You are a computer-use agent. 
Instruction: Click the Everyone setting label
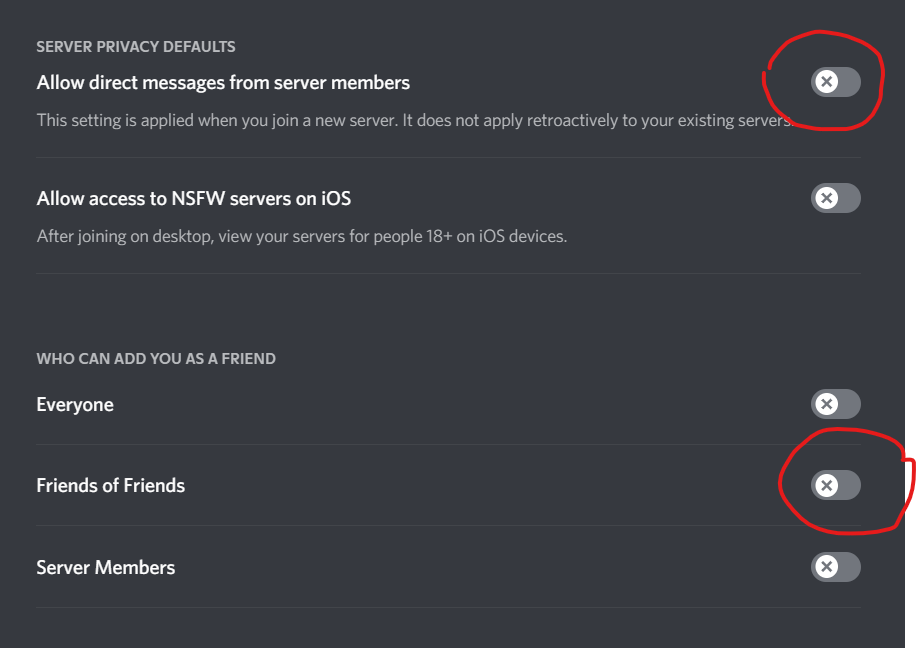[x=75, y=404]
